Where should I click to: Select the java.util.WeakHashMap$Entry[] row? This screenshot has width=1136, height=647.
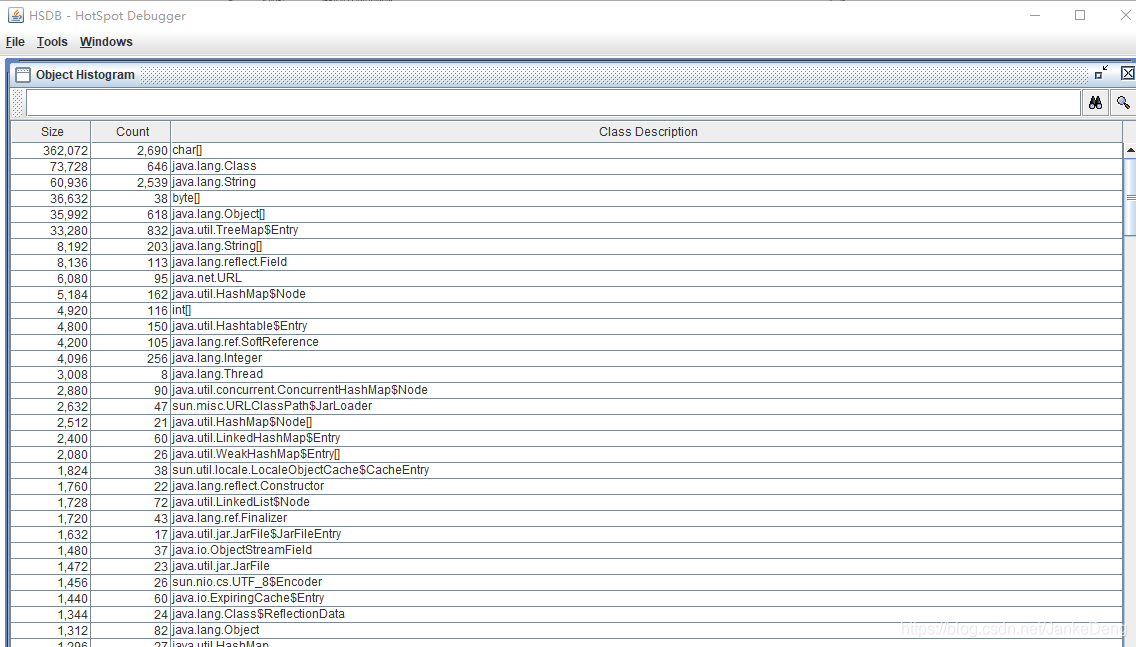(567, 454)
